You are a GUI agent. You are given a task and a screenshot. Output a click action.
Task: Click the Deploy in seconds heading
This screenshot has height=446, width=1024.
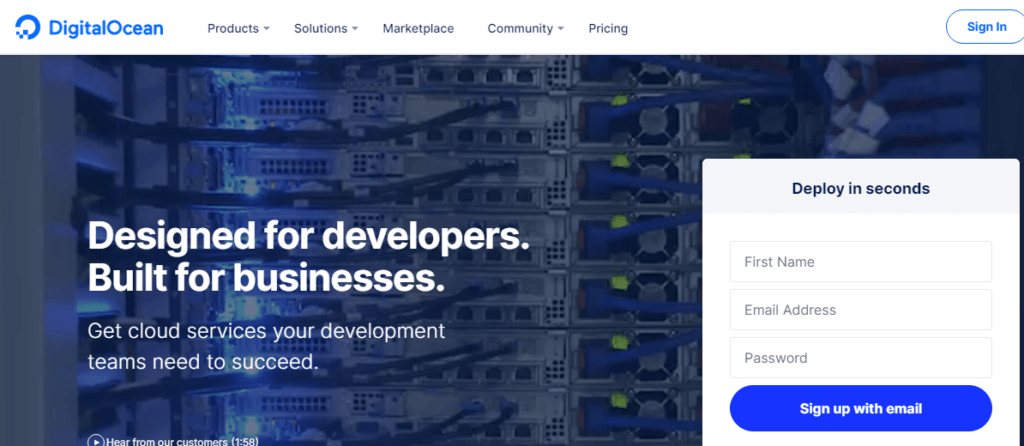tap(860, 188)
